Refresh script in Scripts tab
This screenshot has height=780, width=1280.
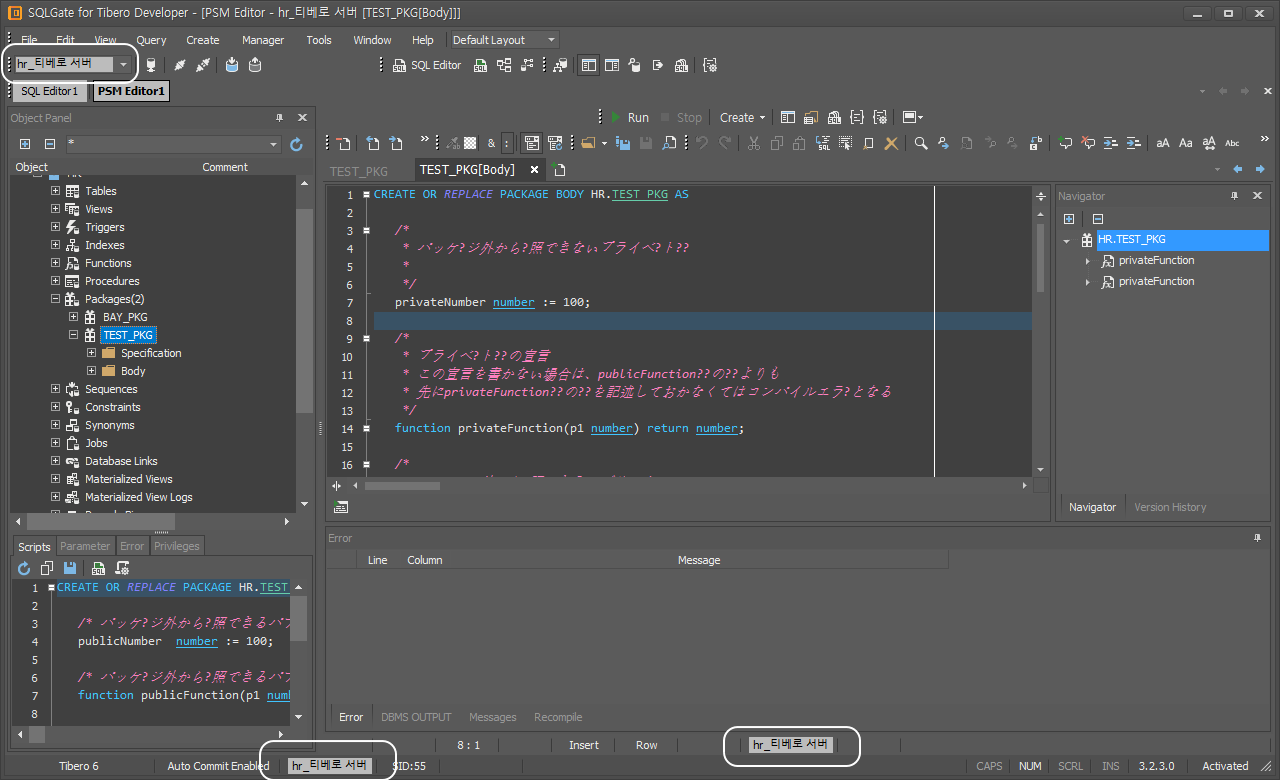[25, 568]
